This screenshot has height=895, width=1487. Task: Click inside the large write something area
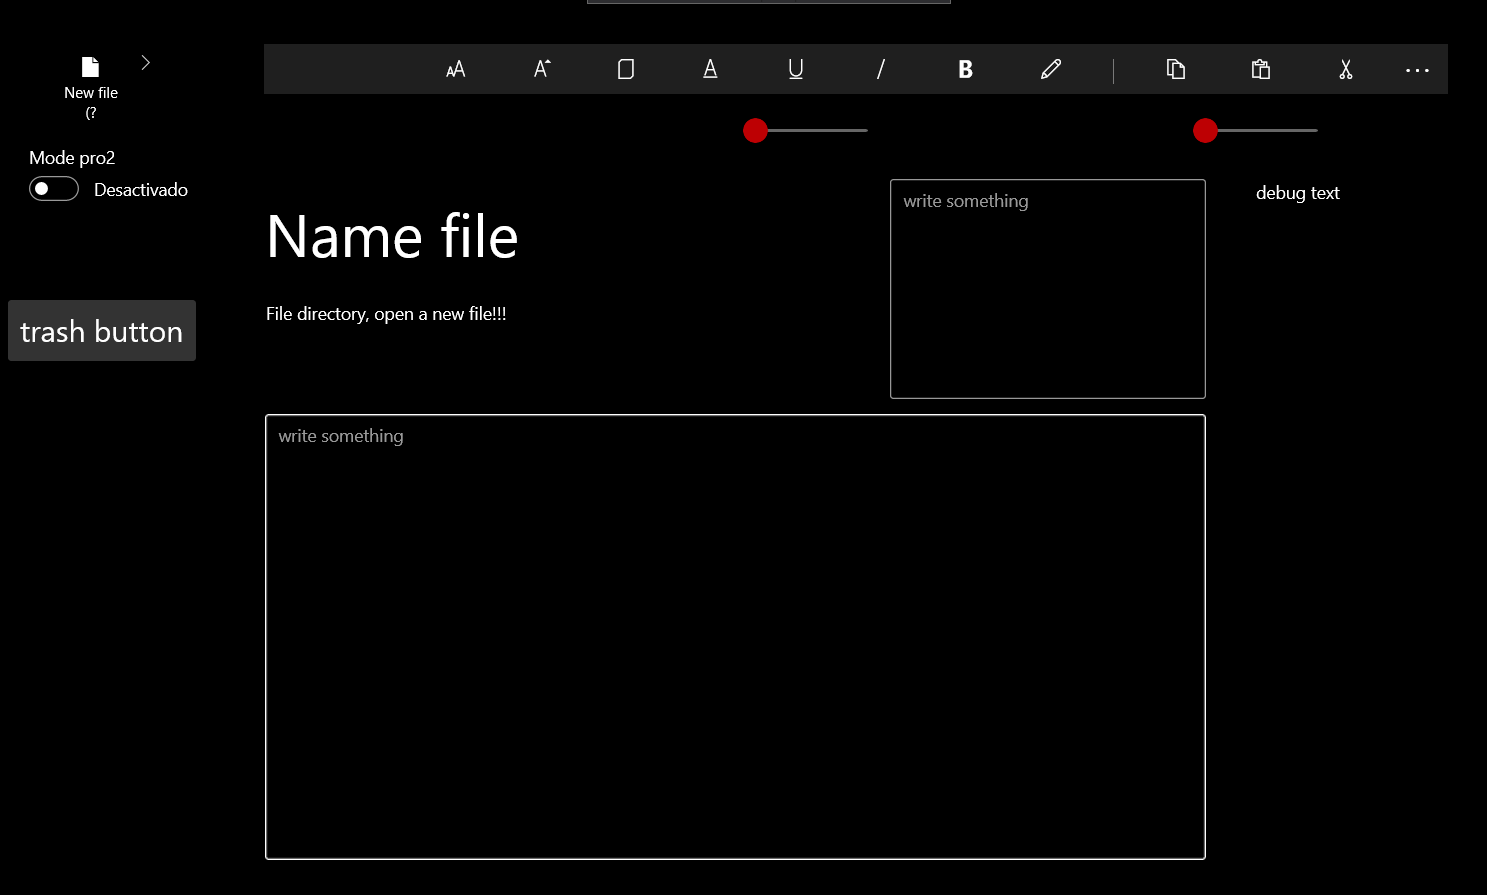(735, 636)
